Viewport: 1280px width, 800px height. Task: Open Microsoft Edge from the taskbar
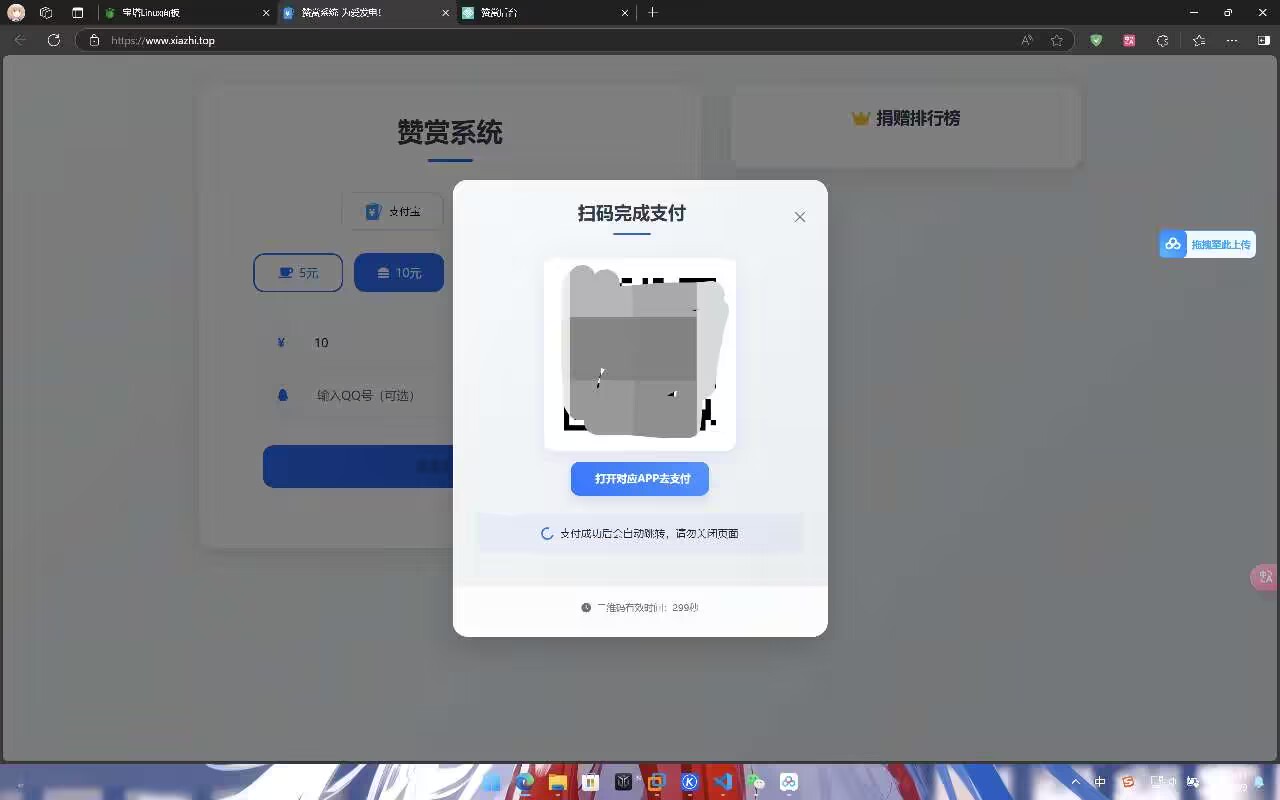(x=524, y=782)
